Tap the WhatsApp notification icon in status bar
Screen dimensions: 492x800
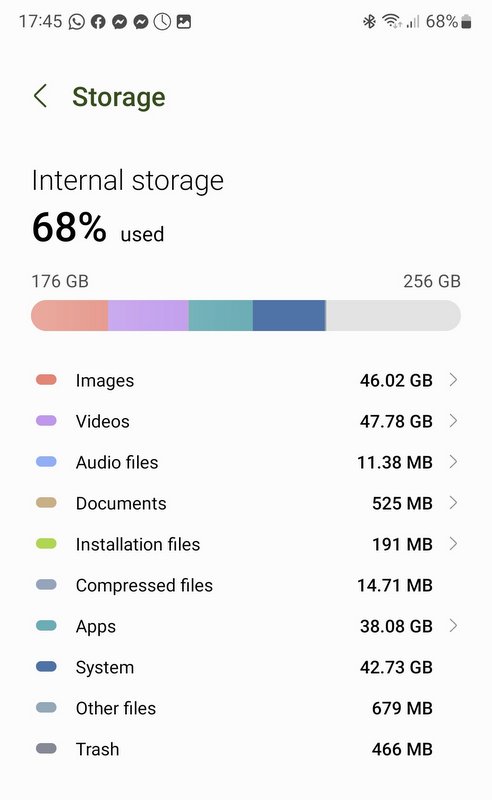tap(77, 22)
